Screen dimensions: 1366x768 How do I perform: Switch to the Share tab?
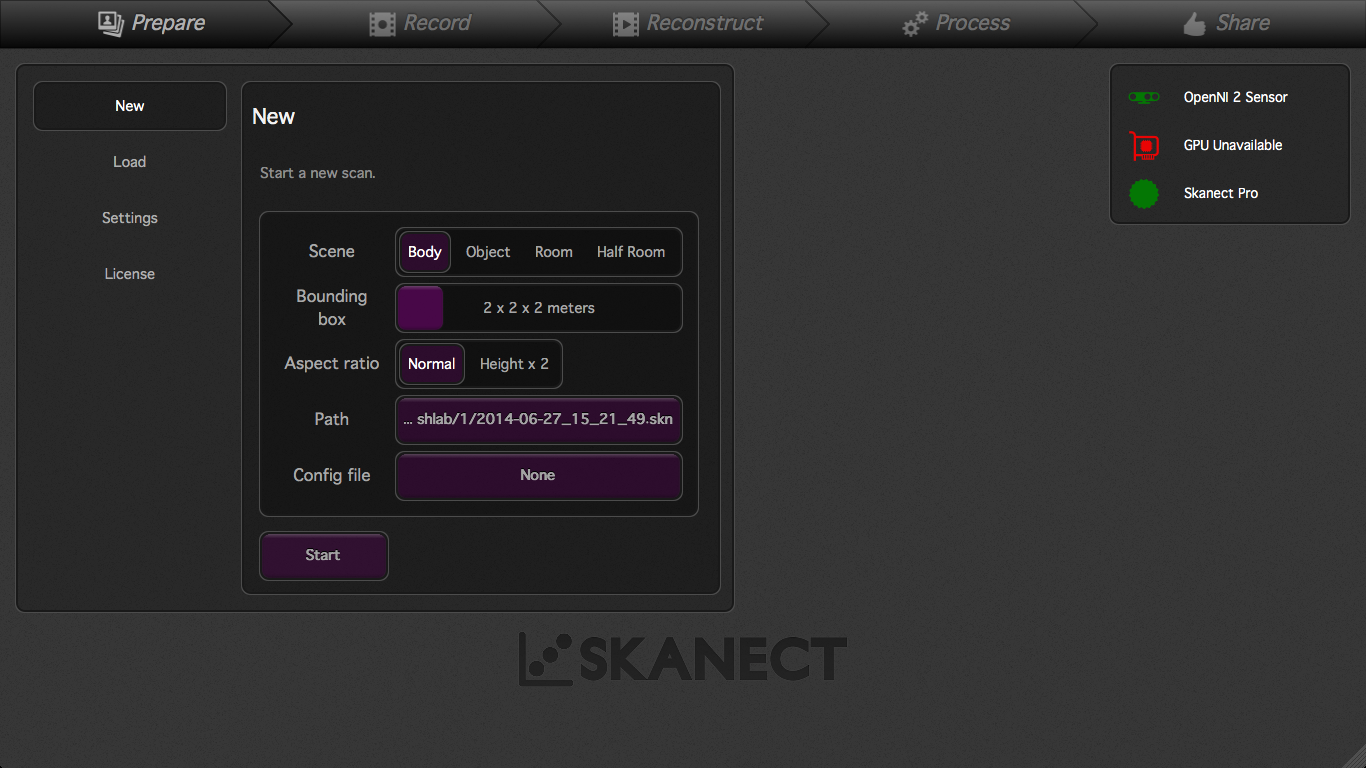tap(1225, 23)
